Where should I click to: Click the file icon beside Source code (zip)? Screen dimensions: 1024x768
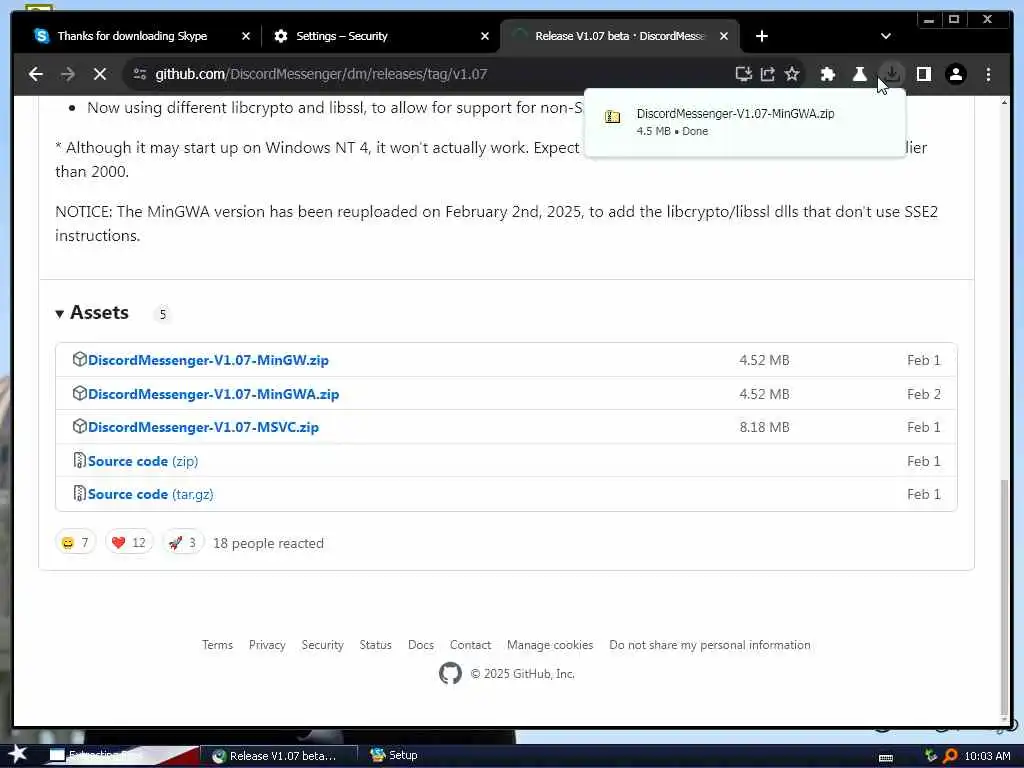click(x=80, y=460)
